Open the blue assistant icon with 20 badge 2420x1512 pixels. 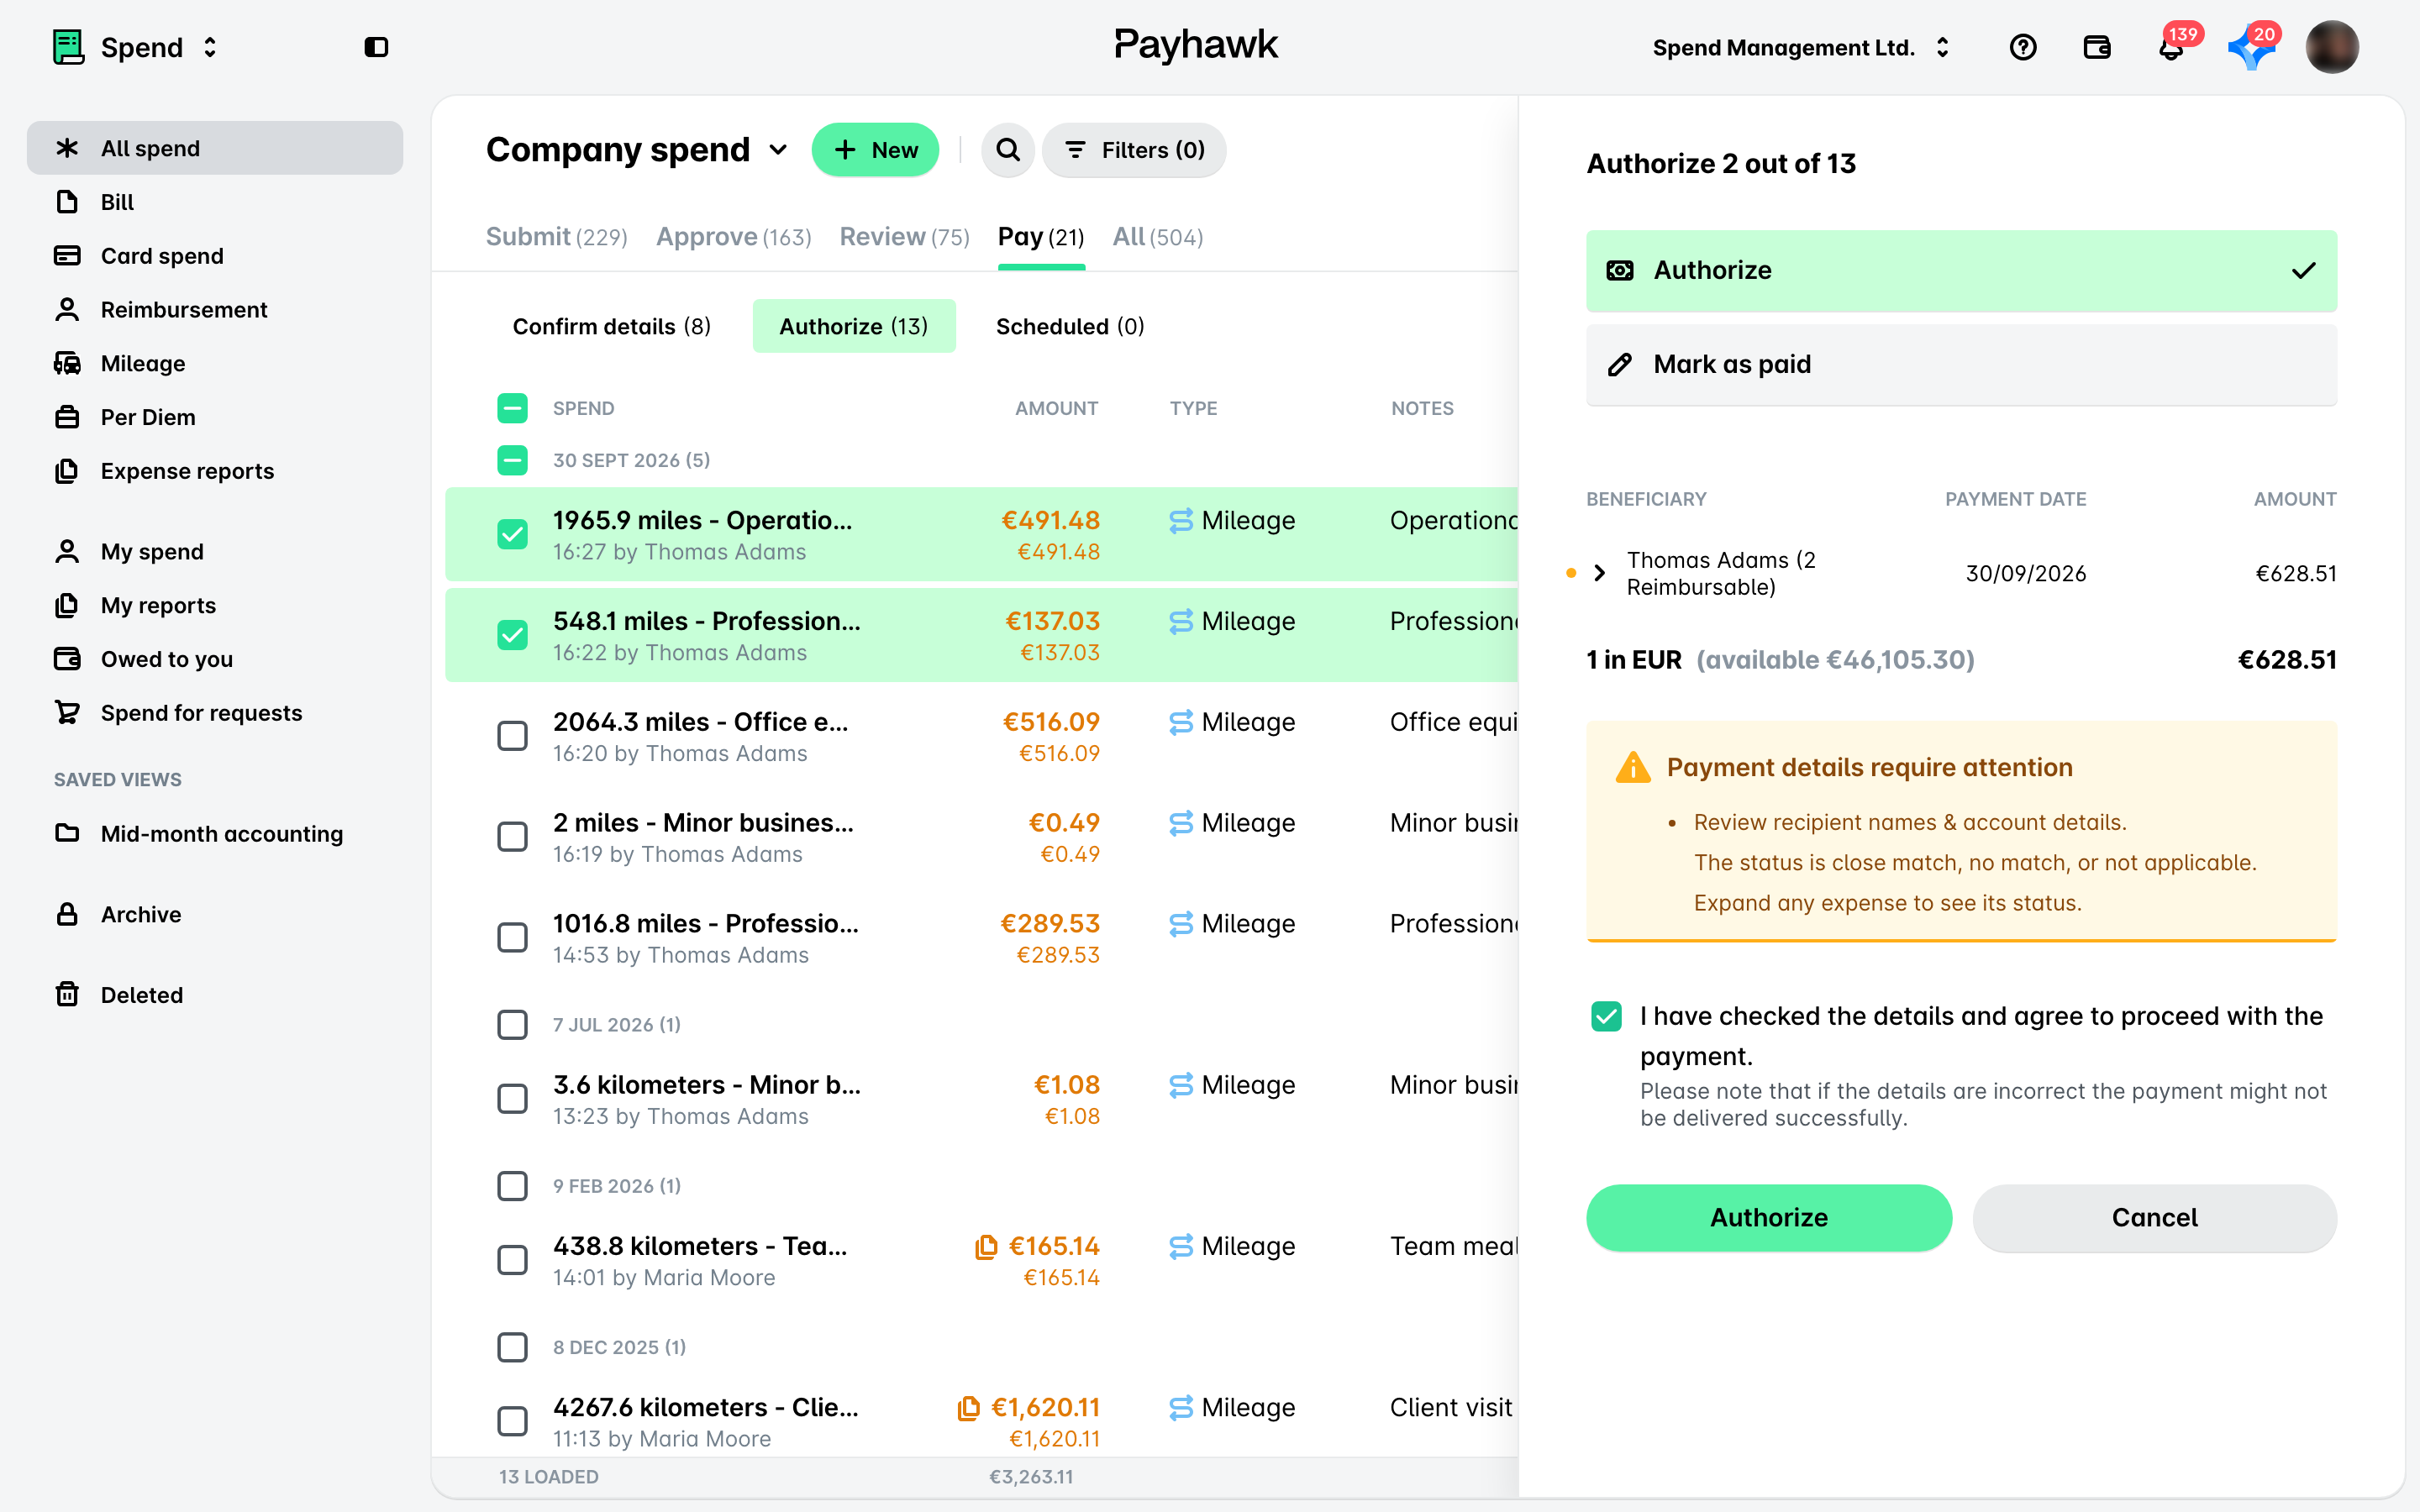click(2251, 47)
